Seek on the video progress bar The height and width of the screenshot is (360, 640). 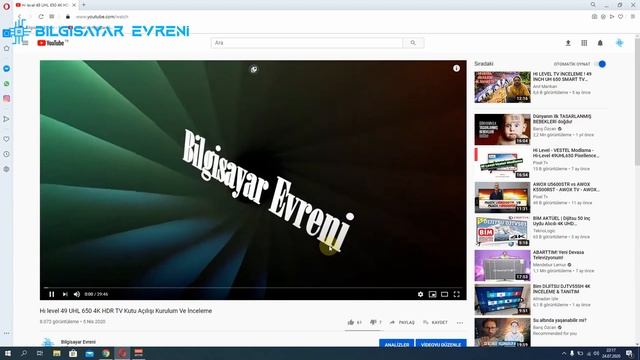click(x=253, y=288)
